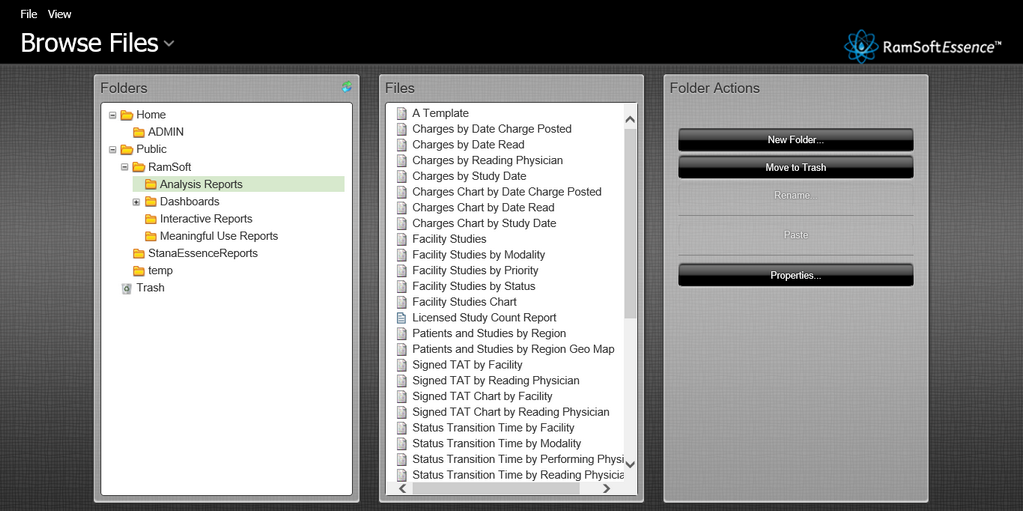Collapse the Home folder tree node

pos(112,115)
